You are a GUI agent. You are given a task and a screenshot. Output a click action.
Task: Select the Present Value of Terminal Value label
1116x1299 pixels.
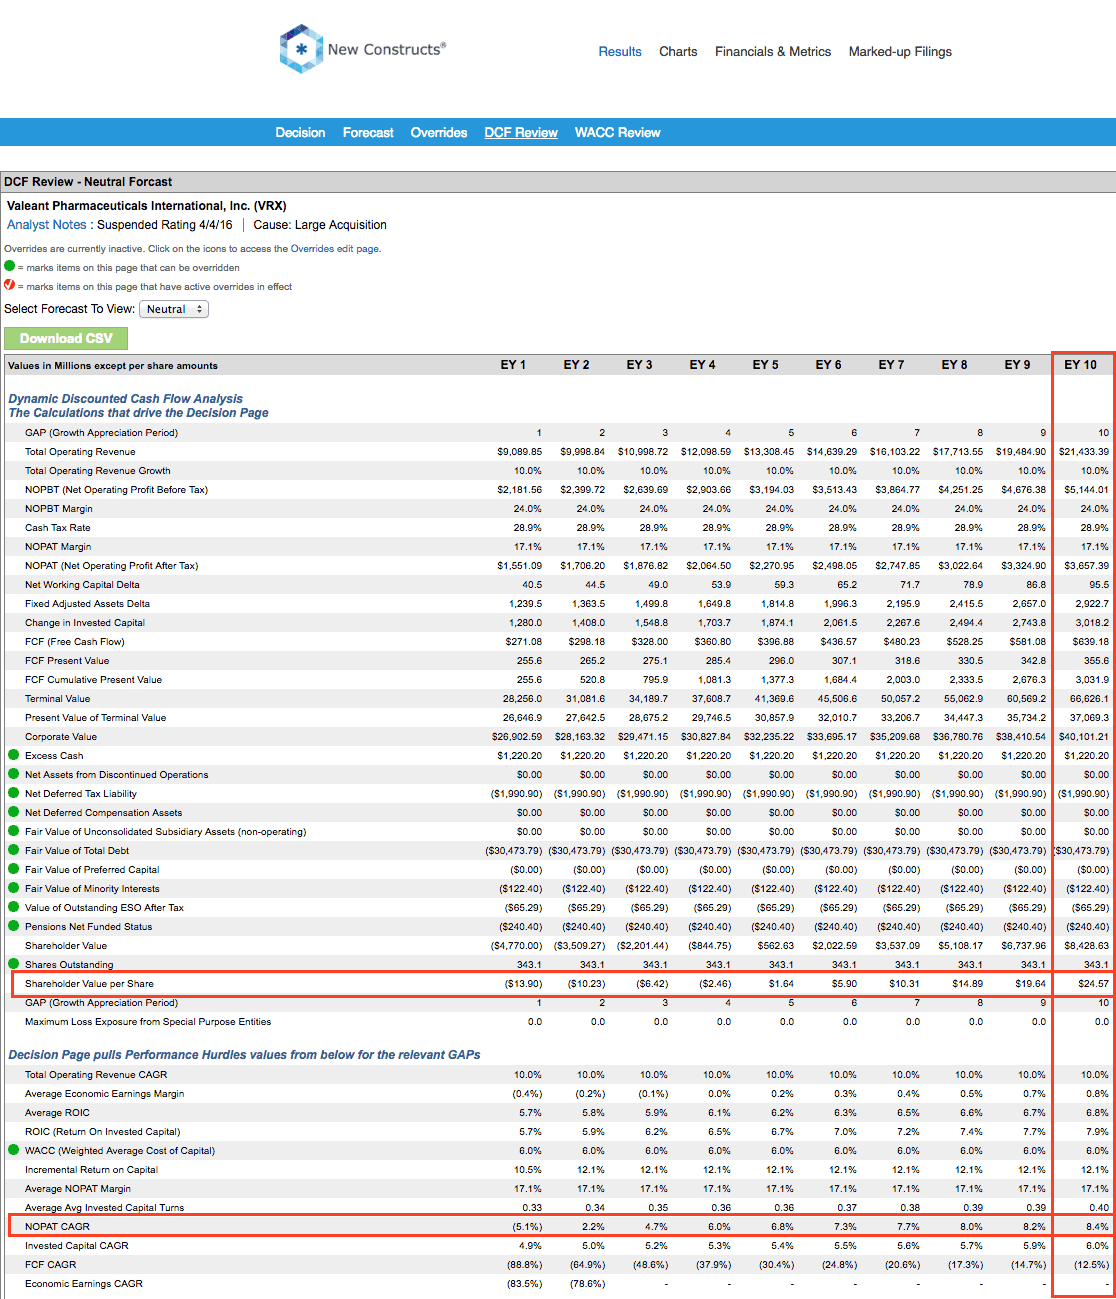coord(96,718)
